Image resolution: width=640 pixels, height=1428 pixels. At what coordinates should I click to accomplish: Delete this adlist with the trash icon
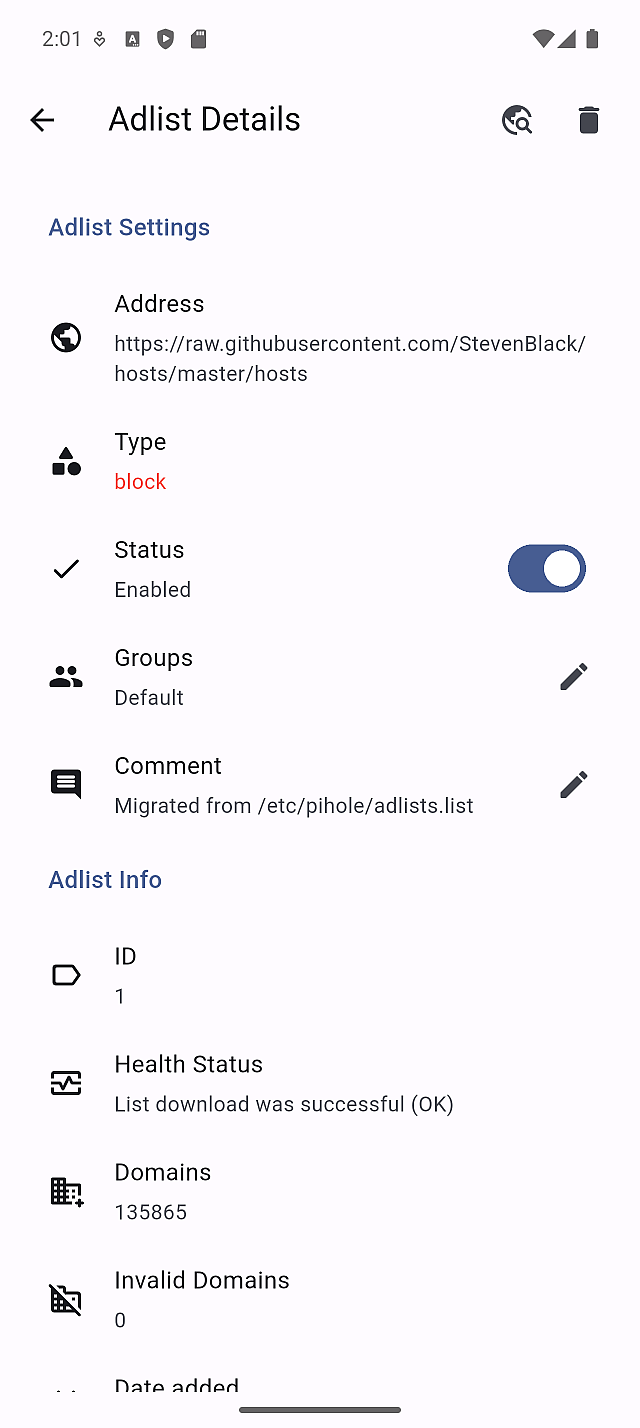pyautogui.click(x=589, y=120)
